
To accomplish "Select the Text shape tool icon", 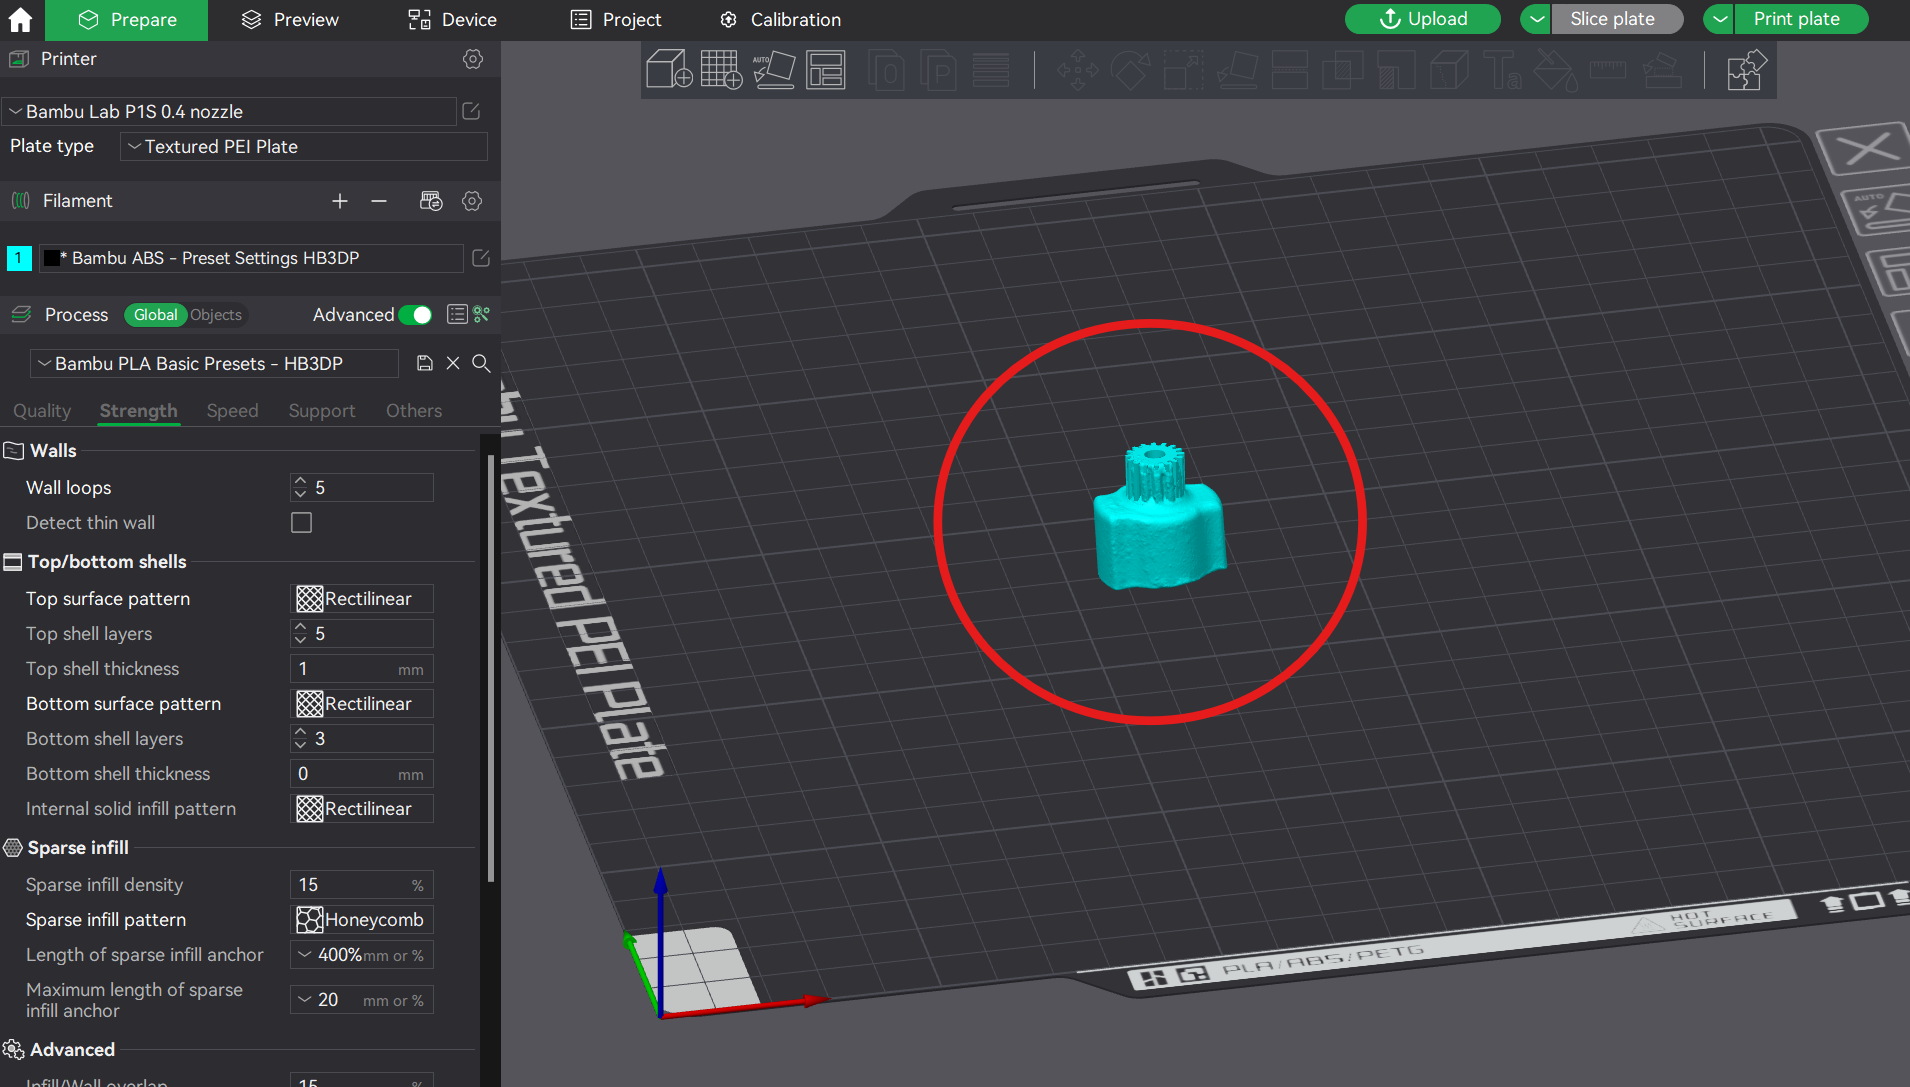I will 1502,71.
